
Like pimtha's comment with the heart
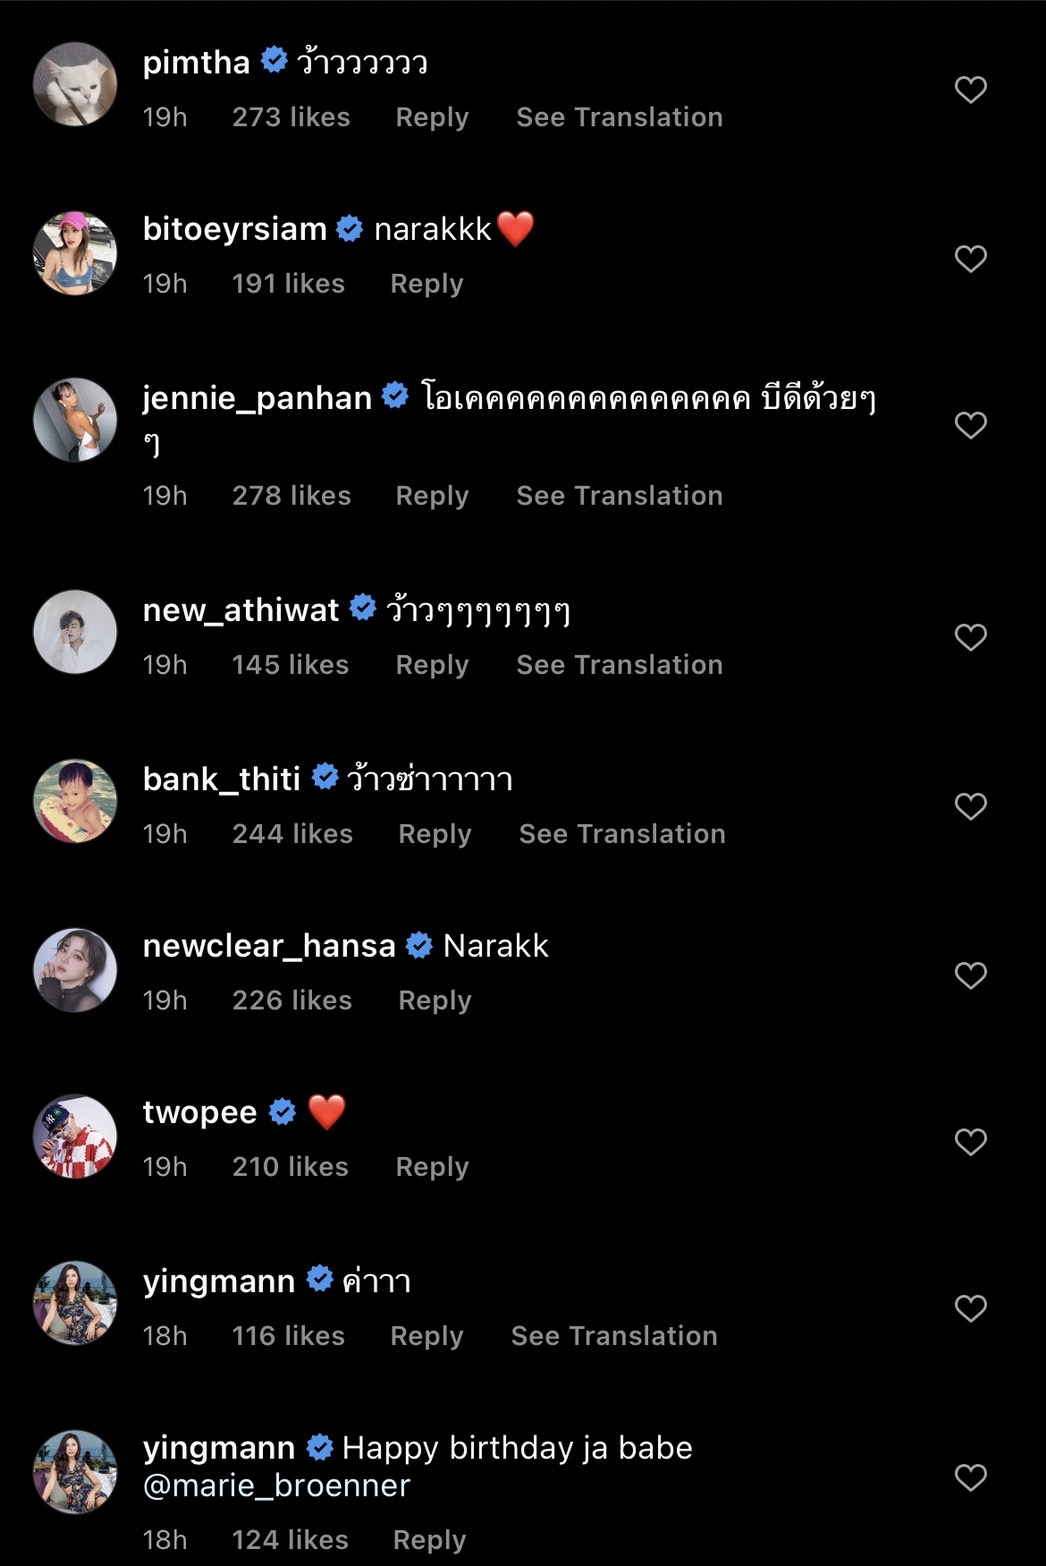(x=970, y=90)
